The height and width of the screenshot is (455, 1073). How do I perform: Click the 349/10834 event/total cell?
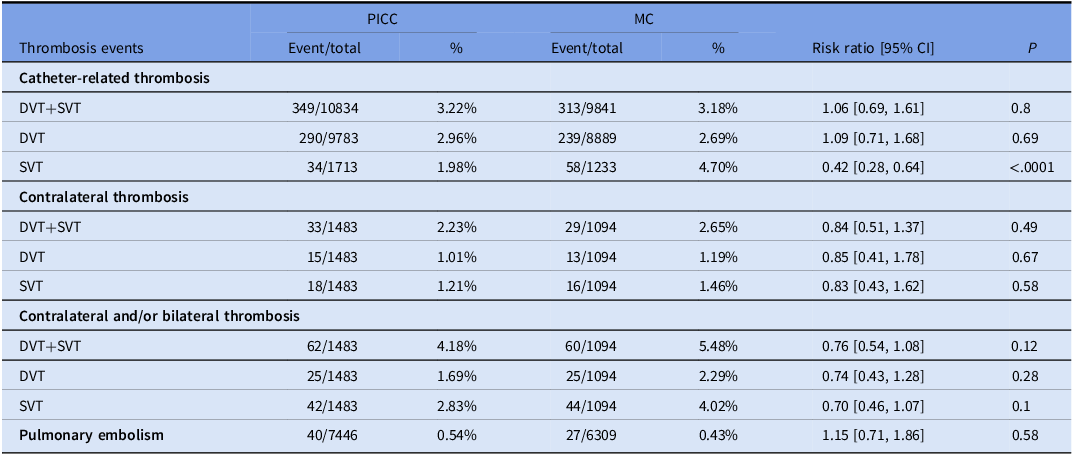(325, 106)
